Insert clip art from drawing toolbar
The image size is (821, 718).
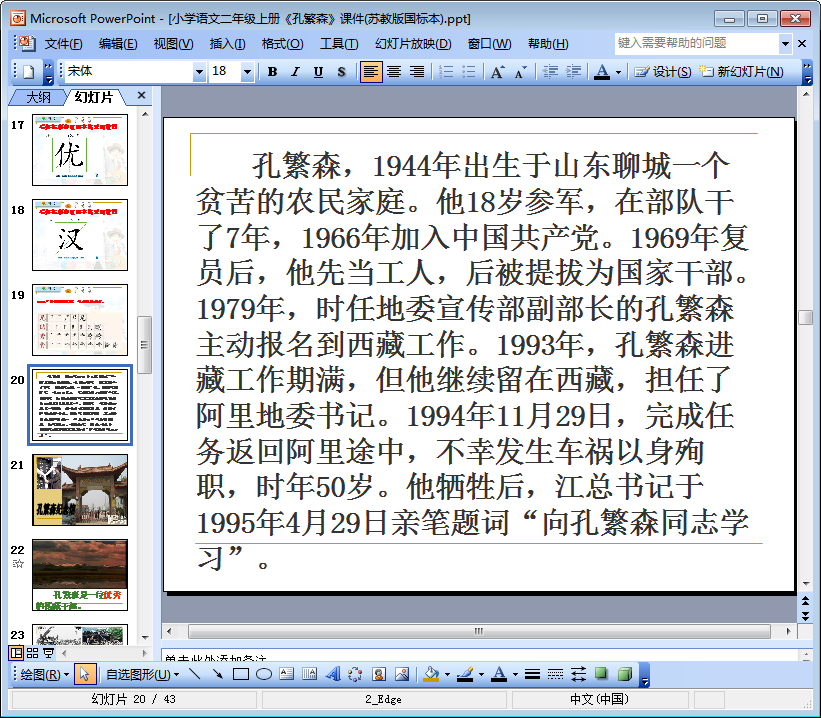[379, 674]
